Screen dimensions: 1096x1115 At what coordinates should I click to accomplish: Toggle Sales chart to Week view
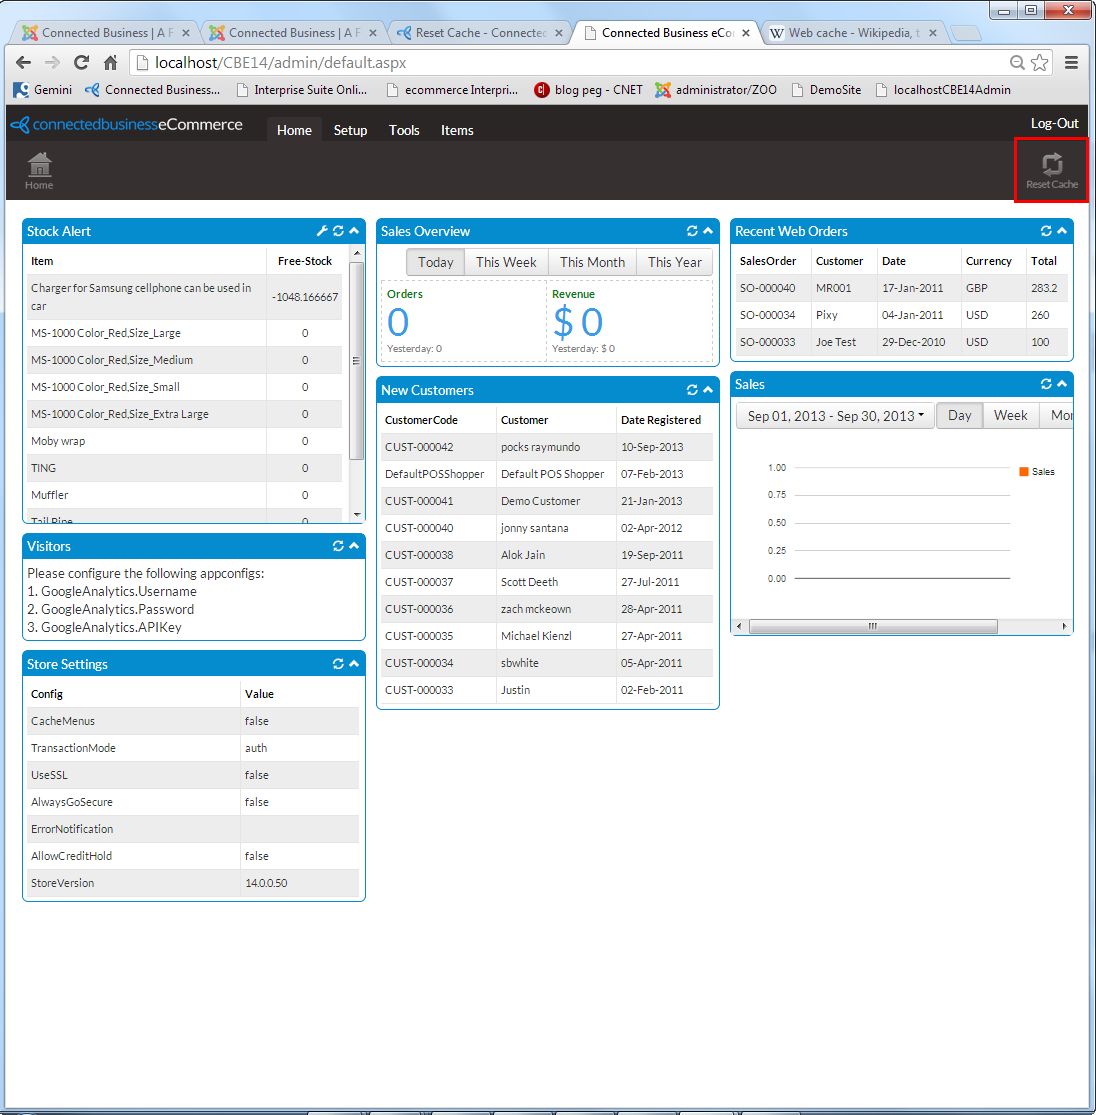pyautogui.click(x=1010, y=416)
